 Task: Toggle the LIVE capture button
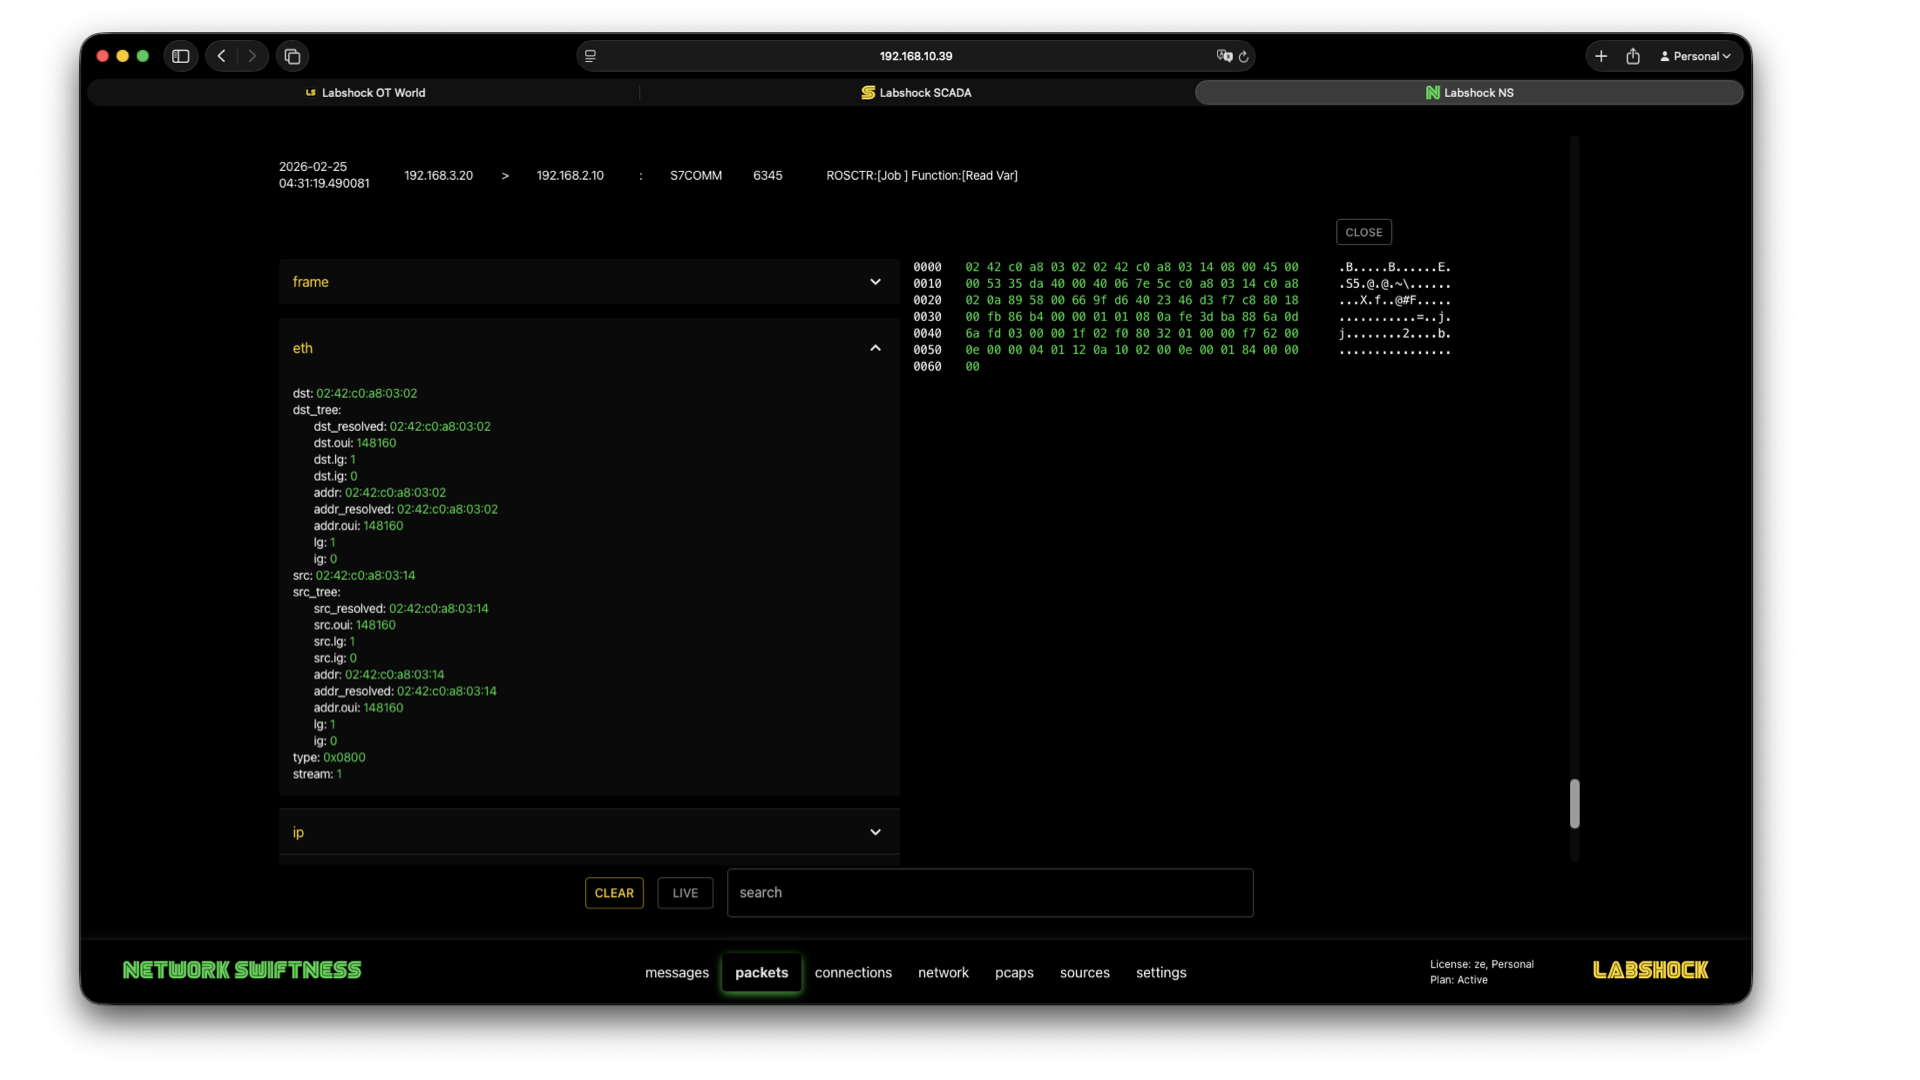tap(685, 893)
